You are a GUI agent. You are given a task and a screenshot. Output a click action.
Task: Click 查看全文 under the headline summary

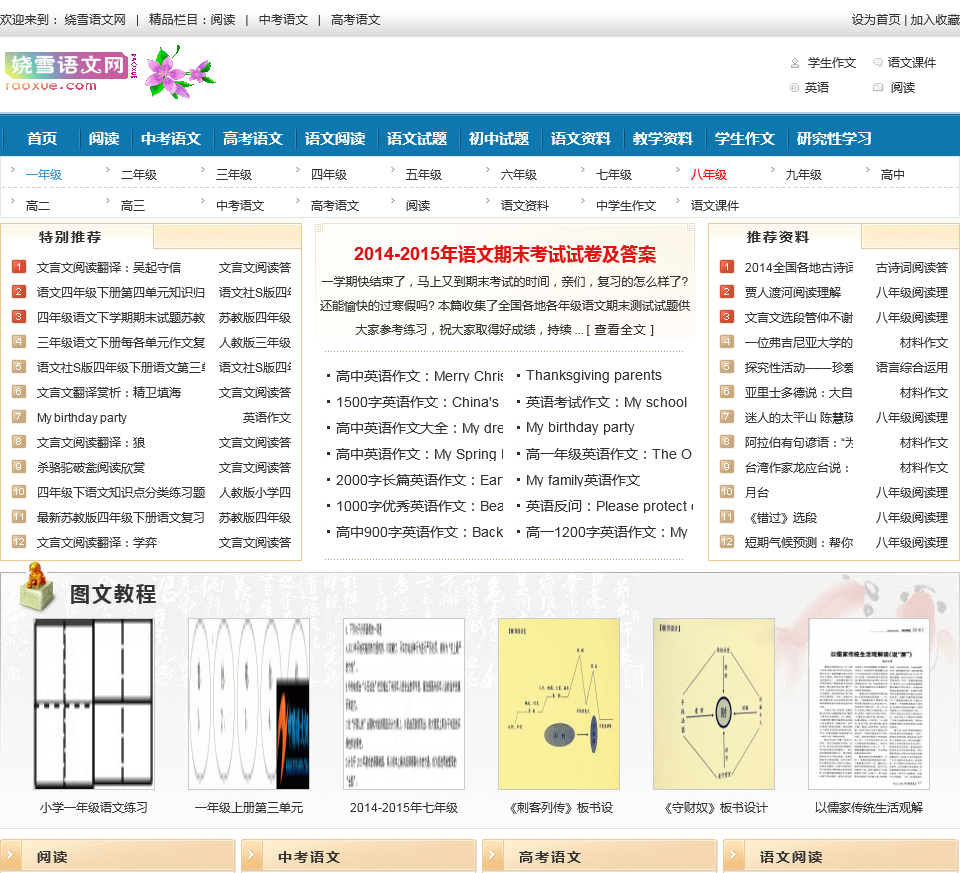coord(620,330)
